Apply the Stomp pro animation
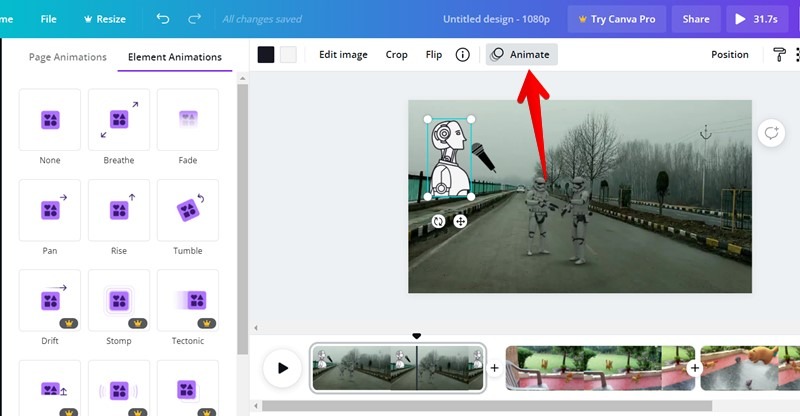 tap(118, 300)
